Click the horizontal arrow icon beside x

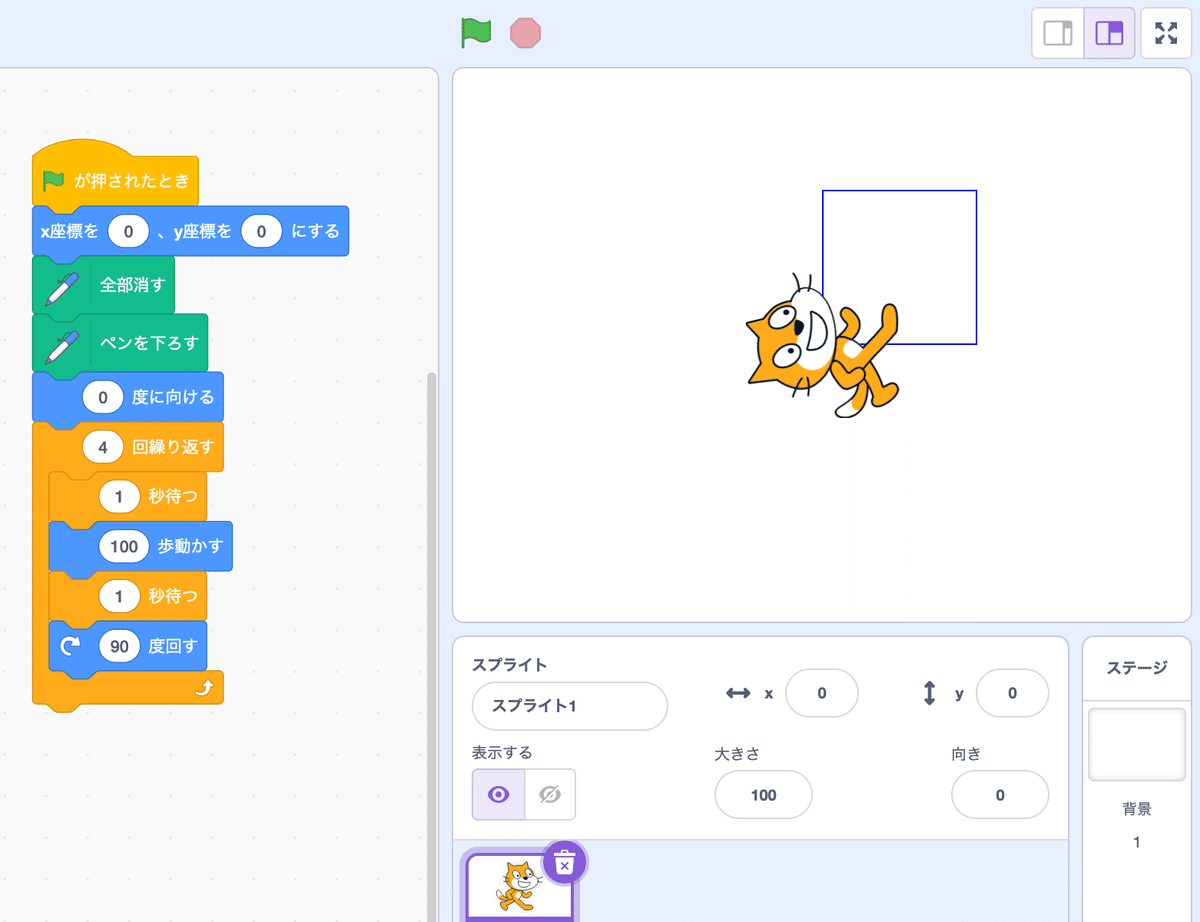tap(738, 693)
